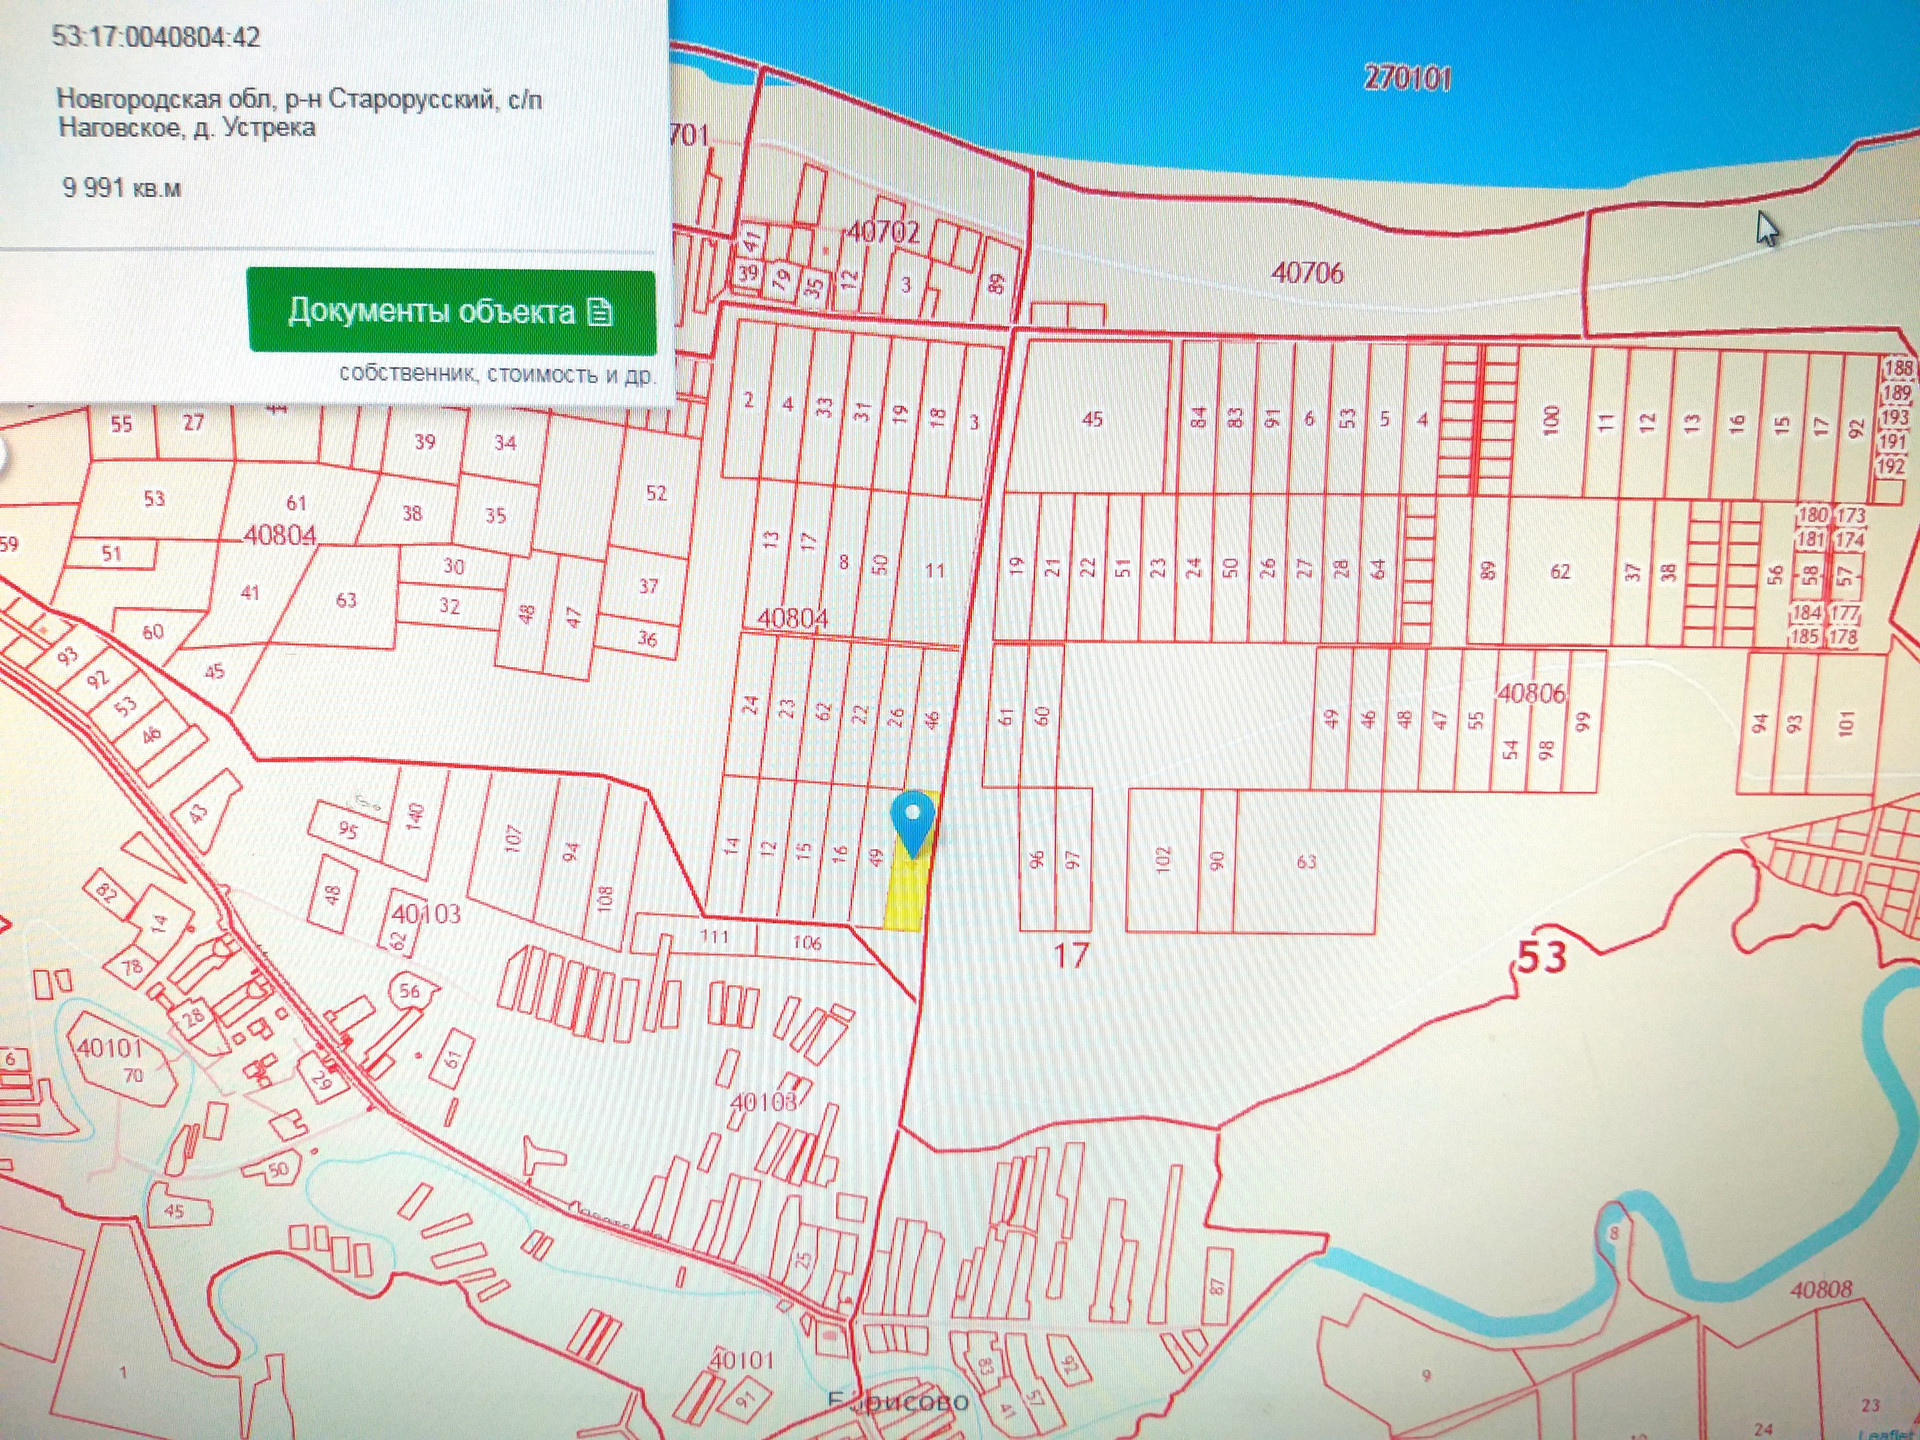1920x1440 pixels.
Task: Click cadastral number 53:17:0040804:42 in popup
Action: tap(156, 37)
